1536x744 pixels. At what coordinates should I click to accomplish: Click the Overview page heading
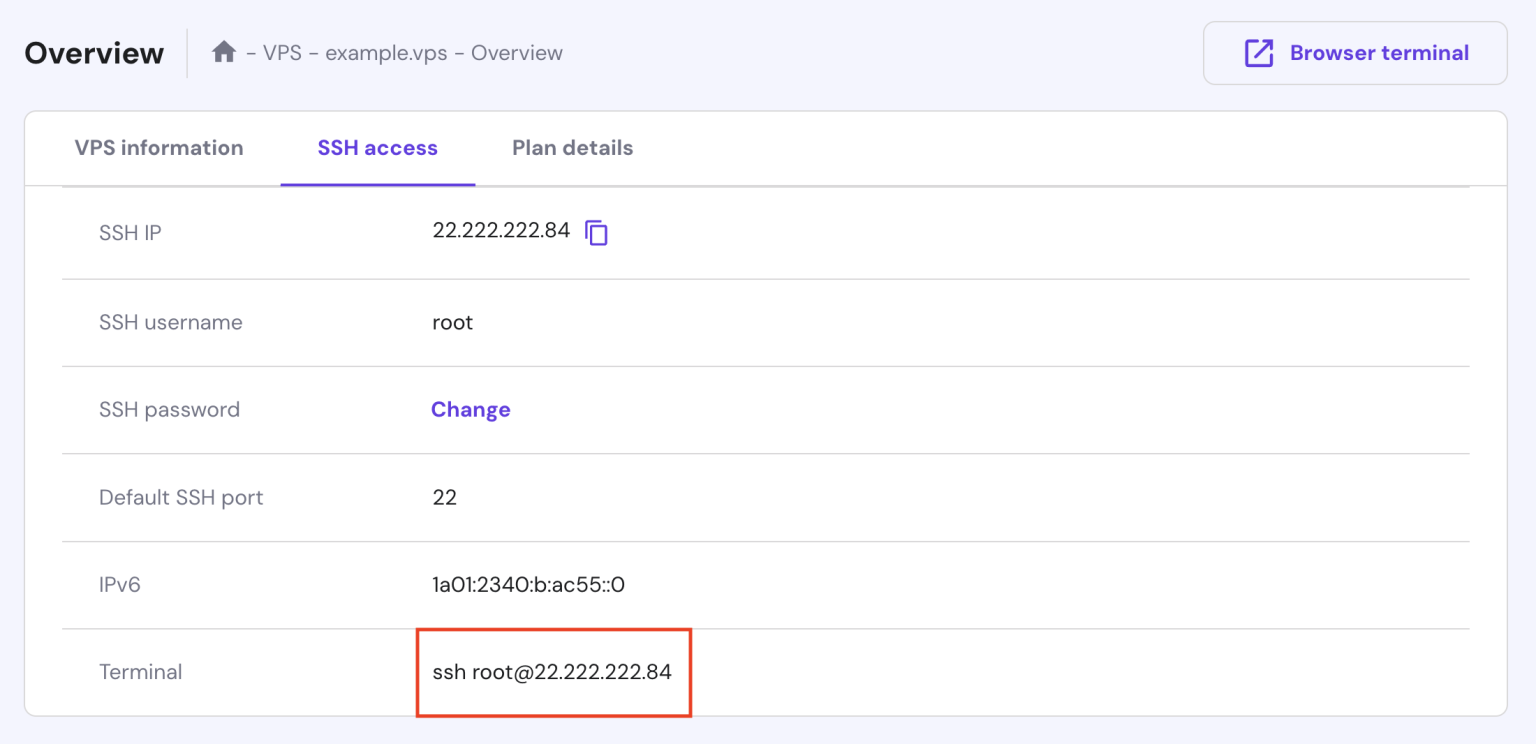pos(94,53)
